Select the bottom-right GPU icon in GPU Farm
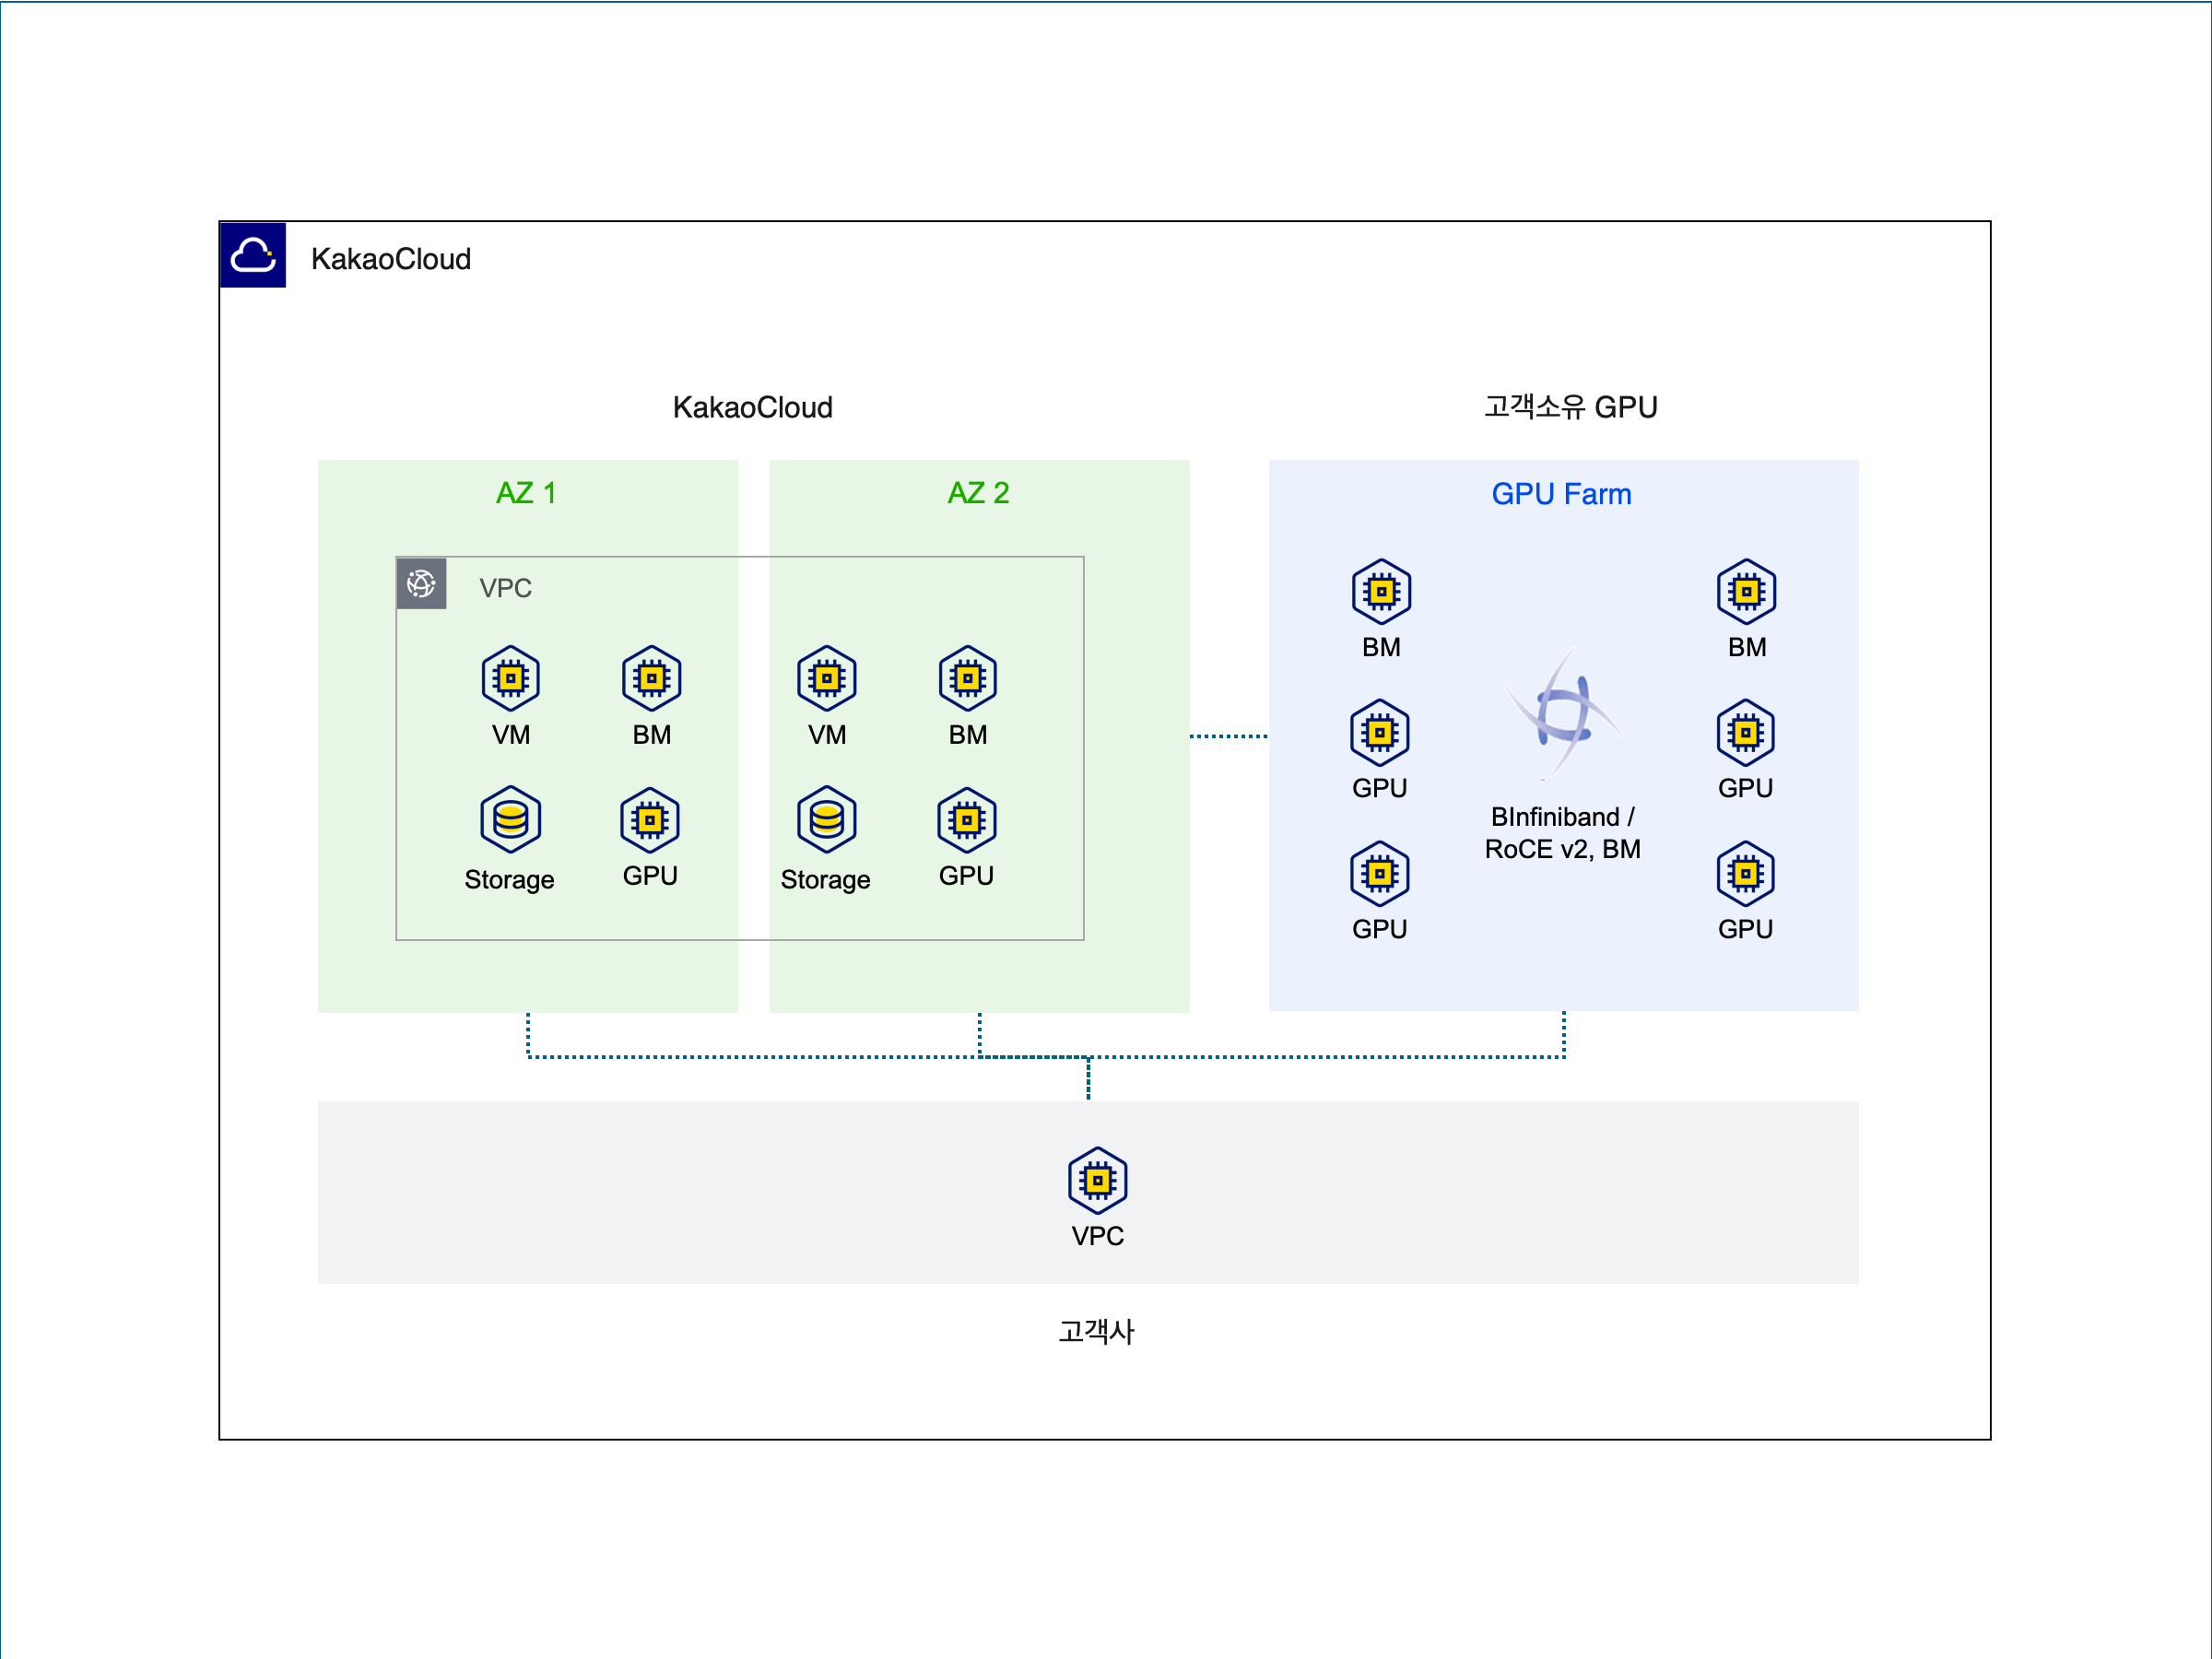2212x1659 pixels. [x=1745, y=873]
